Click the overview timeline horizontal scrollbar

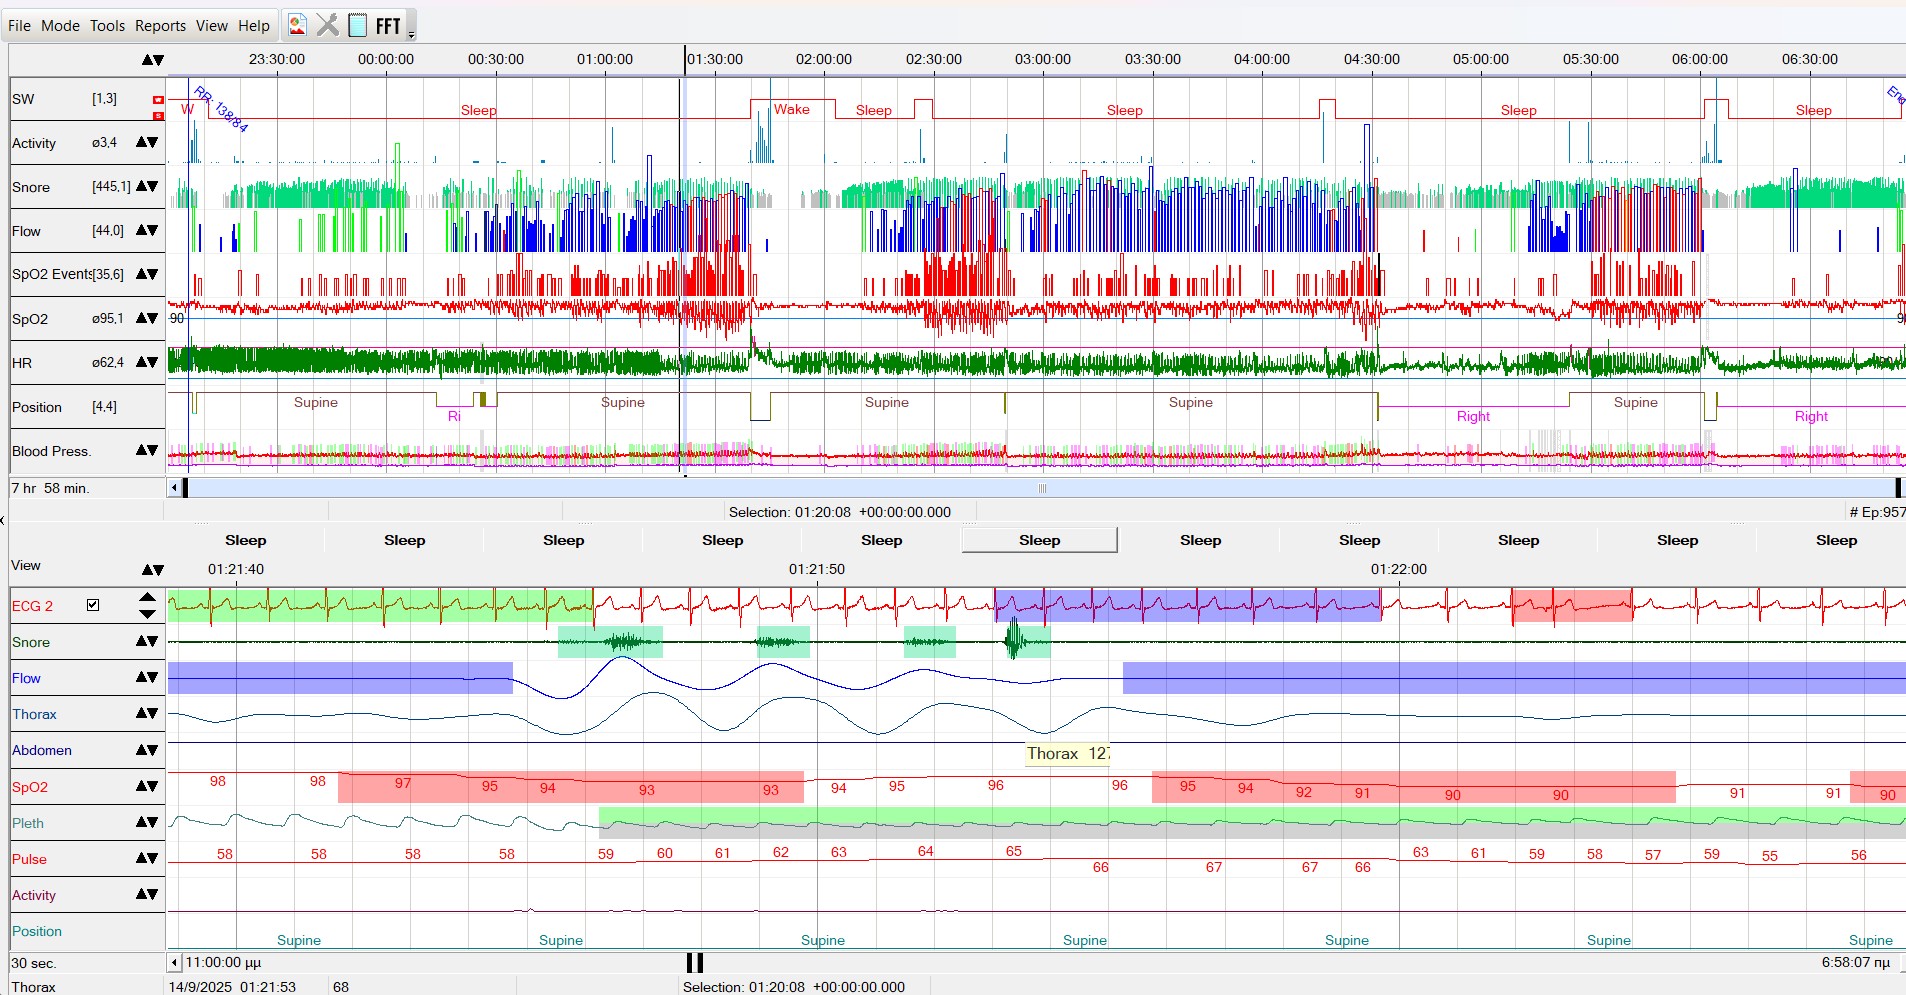point(1040,488)
